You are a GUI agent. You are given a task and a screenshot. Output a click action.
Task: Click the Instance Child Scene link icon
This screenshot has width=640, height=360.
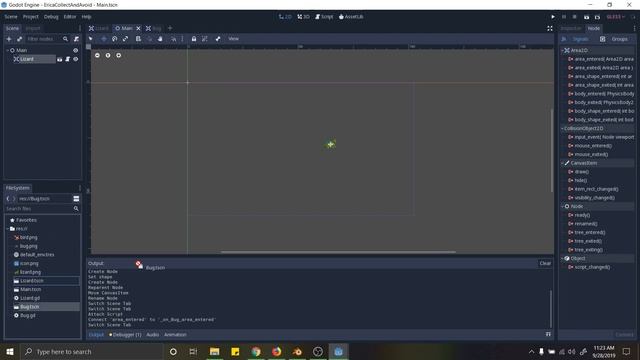(19, 39)
